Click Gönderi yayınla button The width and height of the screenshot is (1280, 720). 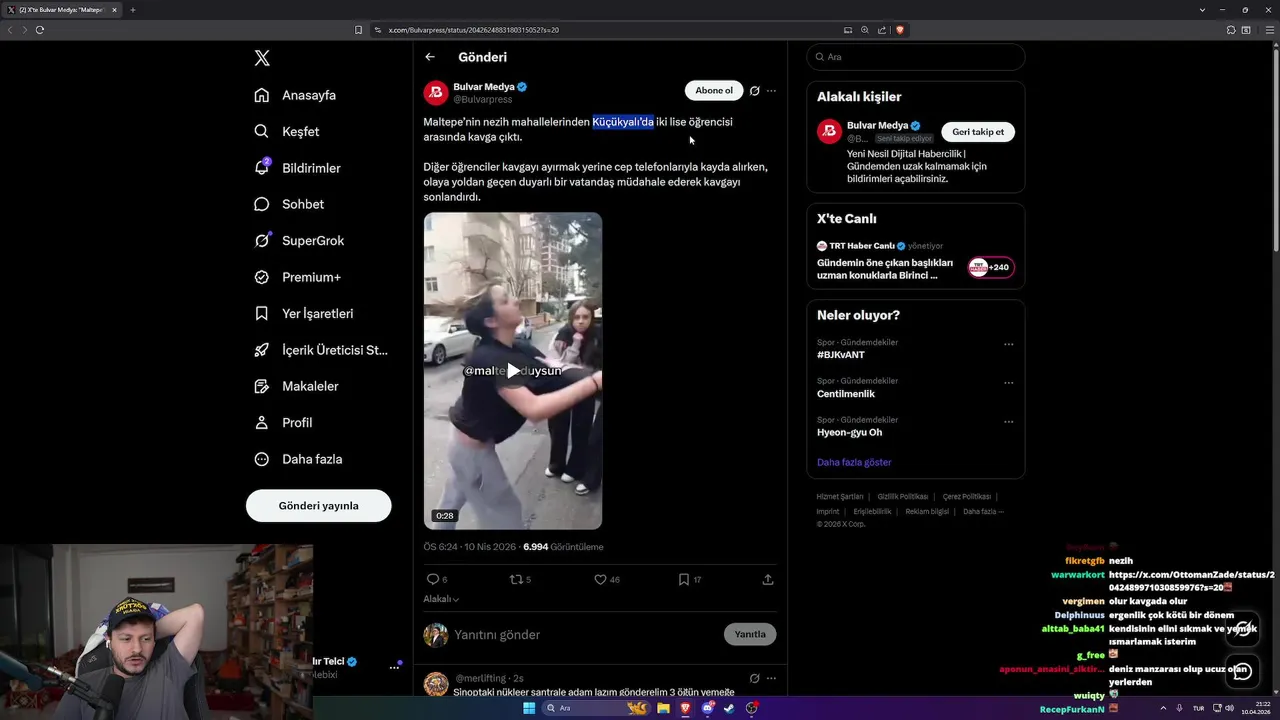pyautogui.click(x=318, y=506)
